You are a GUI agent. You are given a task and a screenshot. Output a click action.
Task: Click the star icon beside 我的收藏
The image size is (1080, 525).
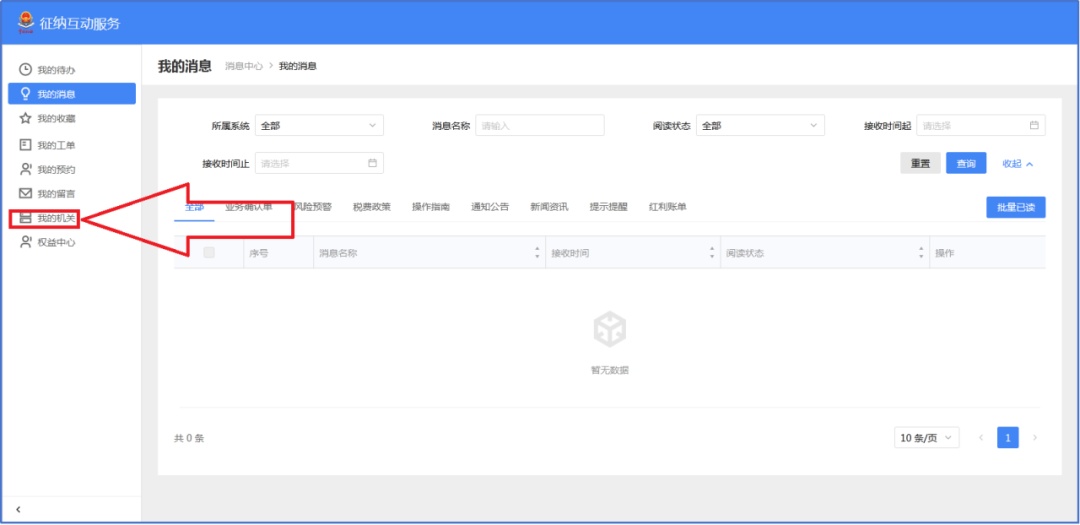pyautogui.click(x=26, y=118)
